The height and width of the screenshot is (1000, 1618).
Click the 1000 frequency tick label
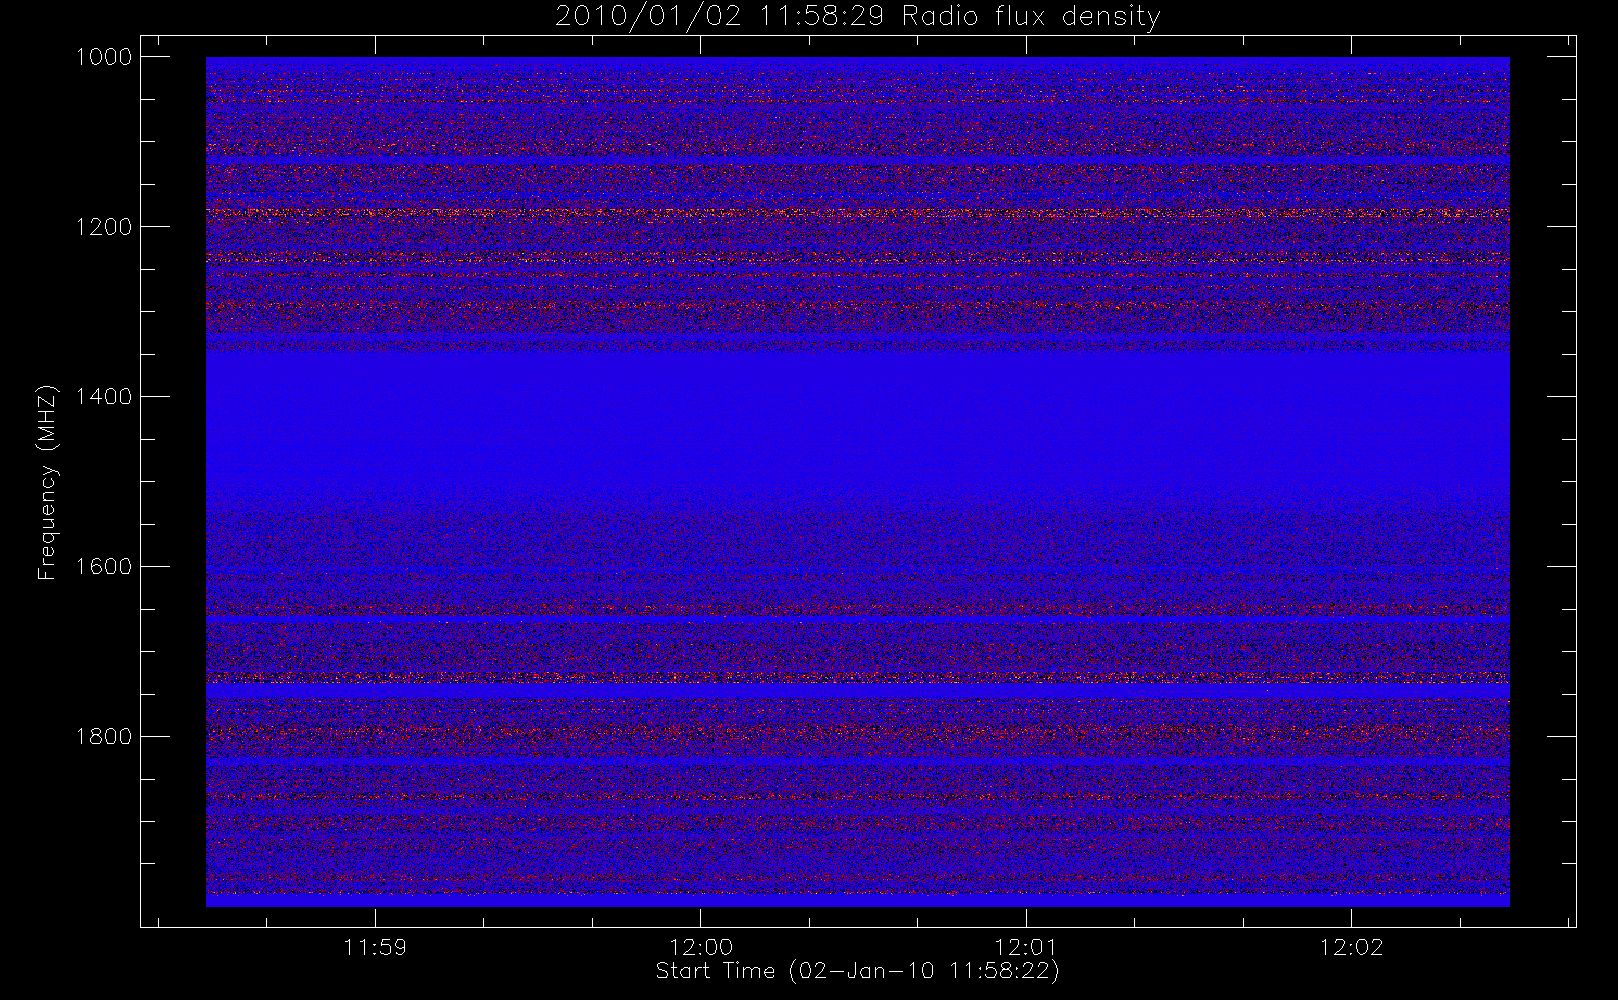104,57
